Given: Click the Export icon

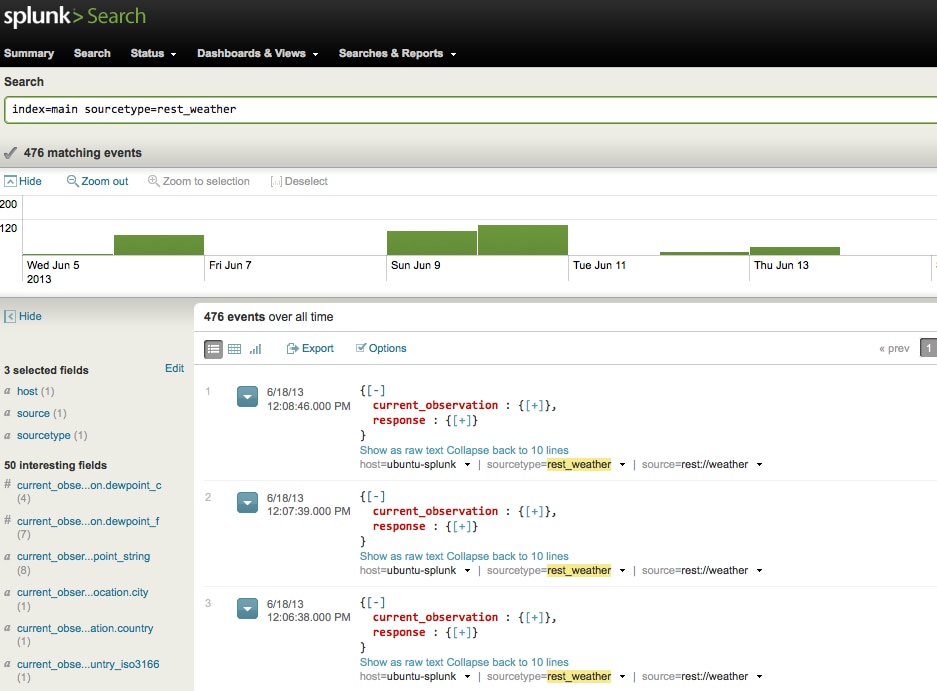Looking at the screenshot, I should tap(293, 348).
